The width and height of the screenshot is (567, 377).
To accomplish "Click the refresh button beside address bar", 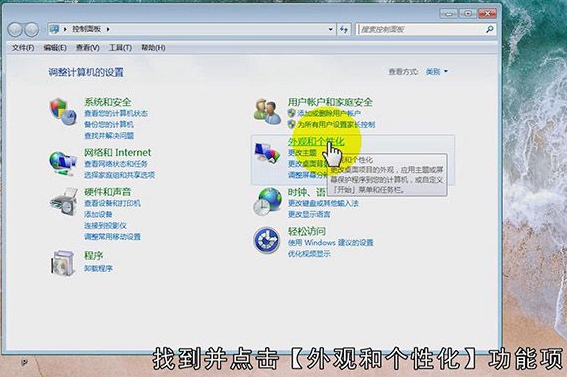I will (x=344, y=29).
